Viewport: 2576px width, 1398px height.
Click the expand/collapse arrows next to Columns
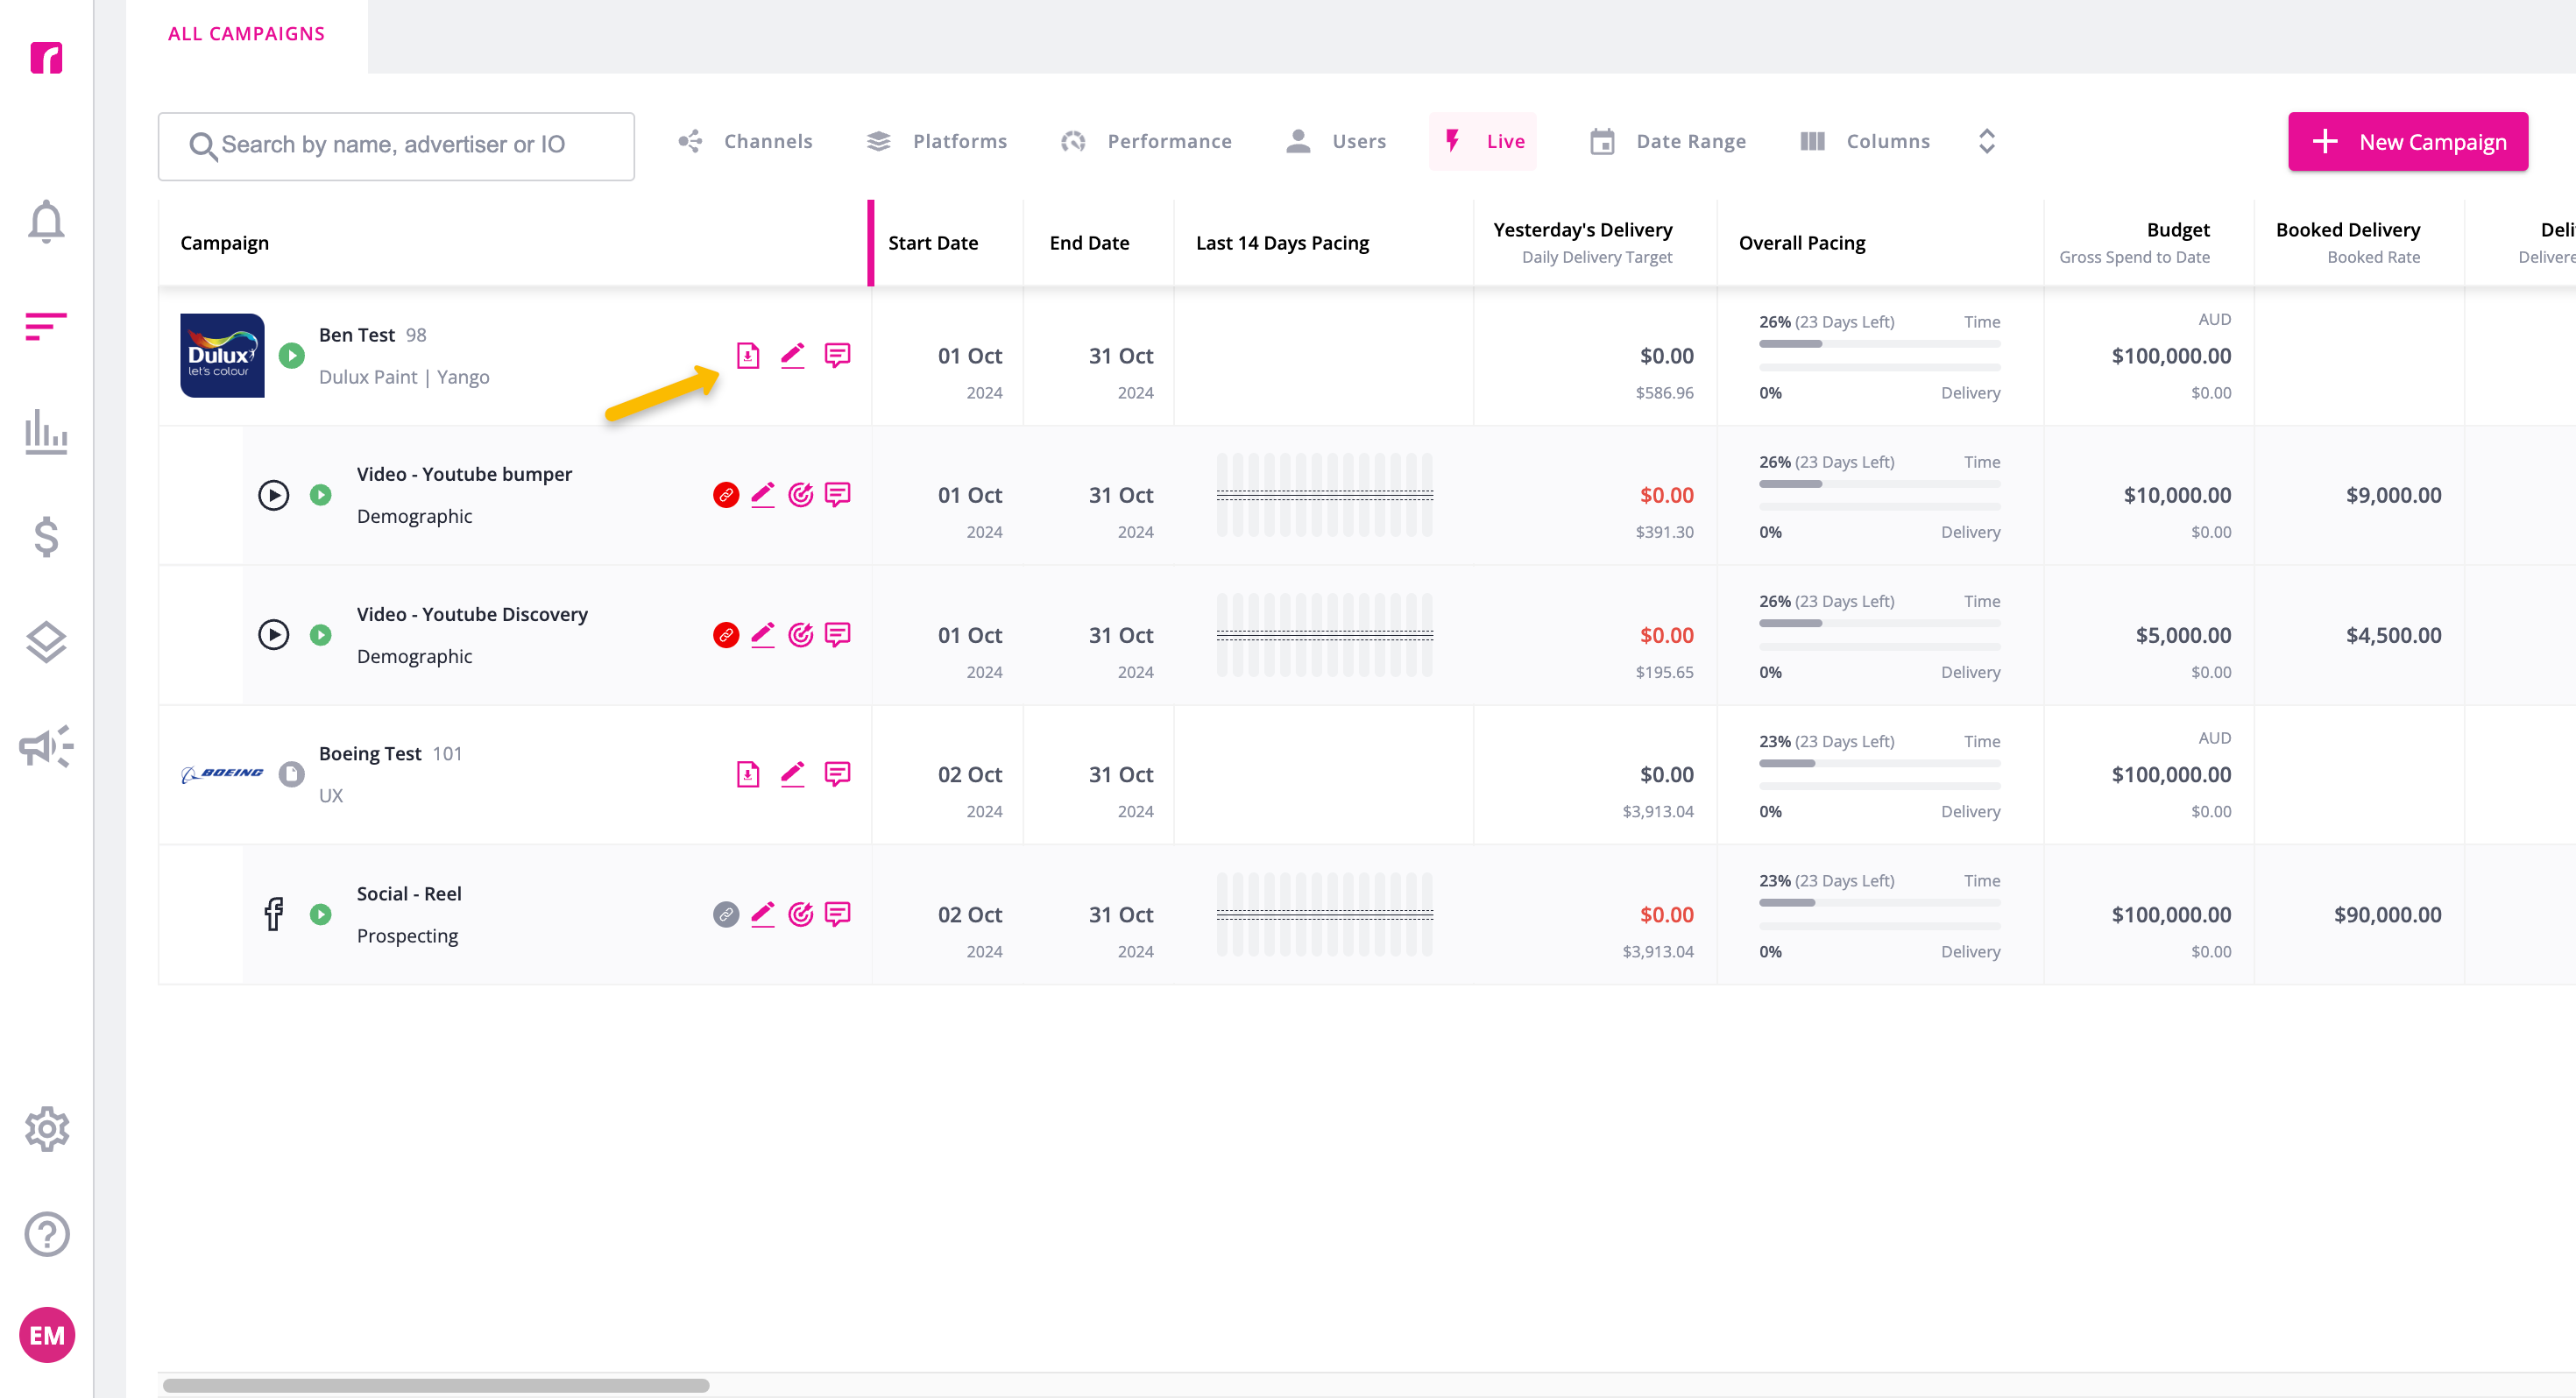click(1987, 141)
